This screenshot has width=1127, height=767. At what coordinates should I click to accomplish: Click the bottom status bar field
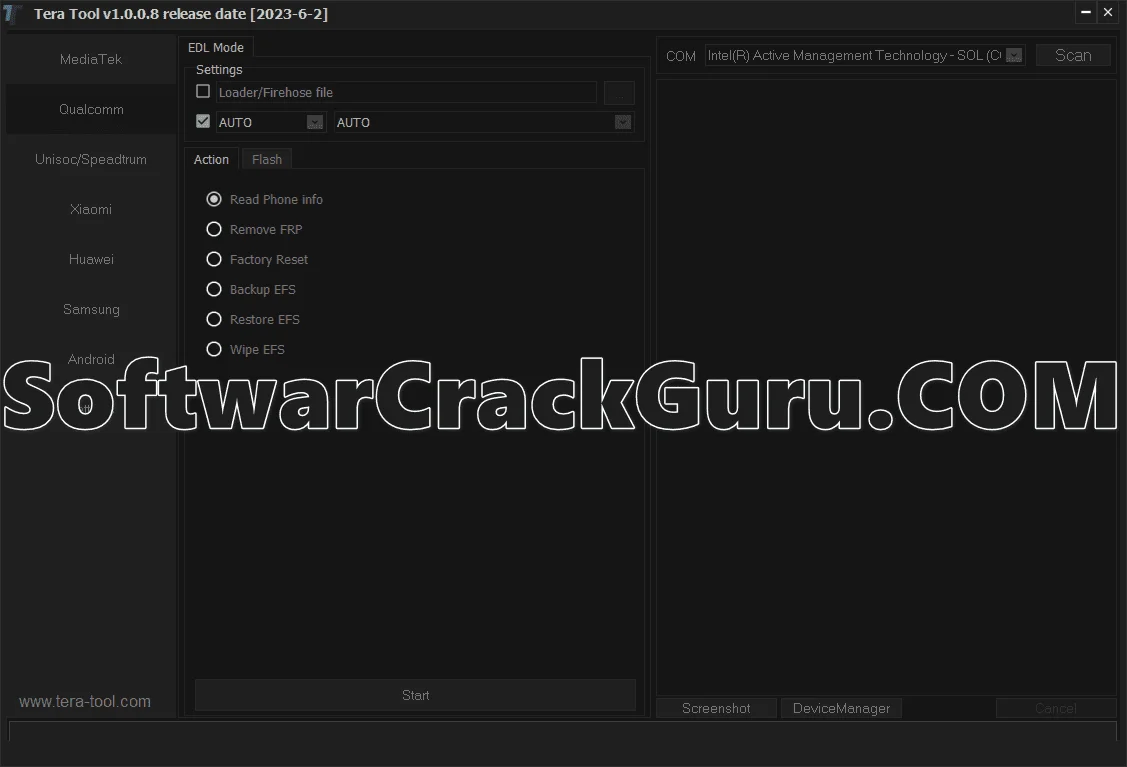tap(563, 731)
